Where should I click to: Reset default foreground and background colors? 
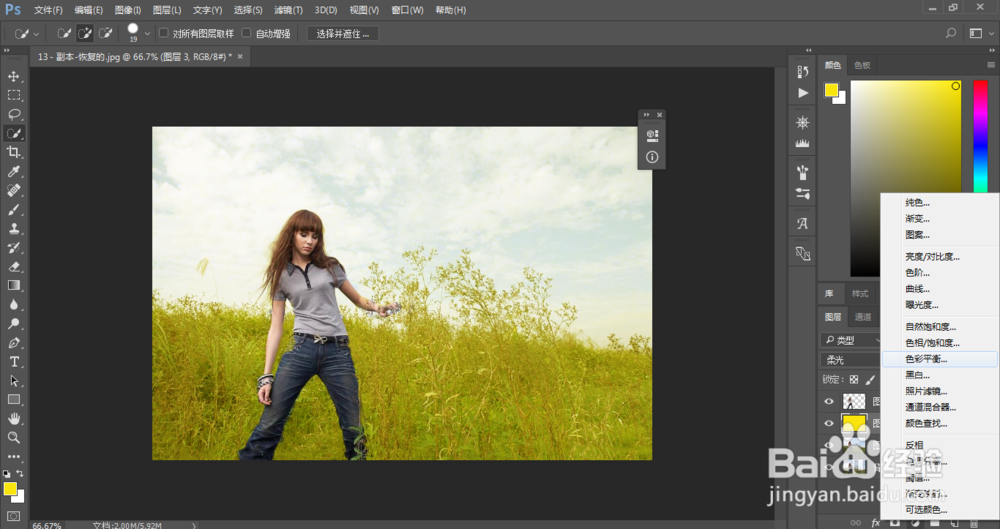tap(6, 473)
